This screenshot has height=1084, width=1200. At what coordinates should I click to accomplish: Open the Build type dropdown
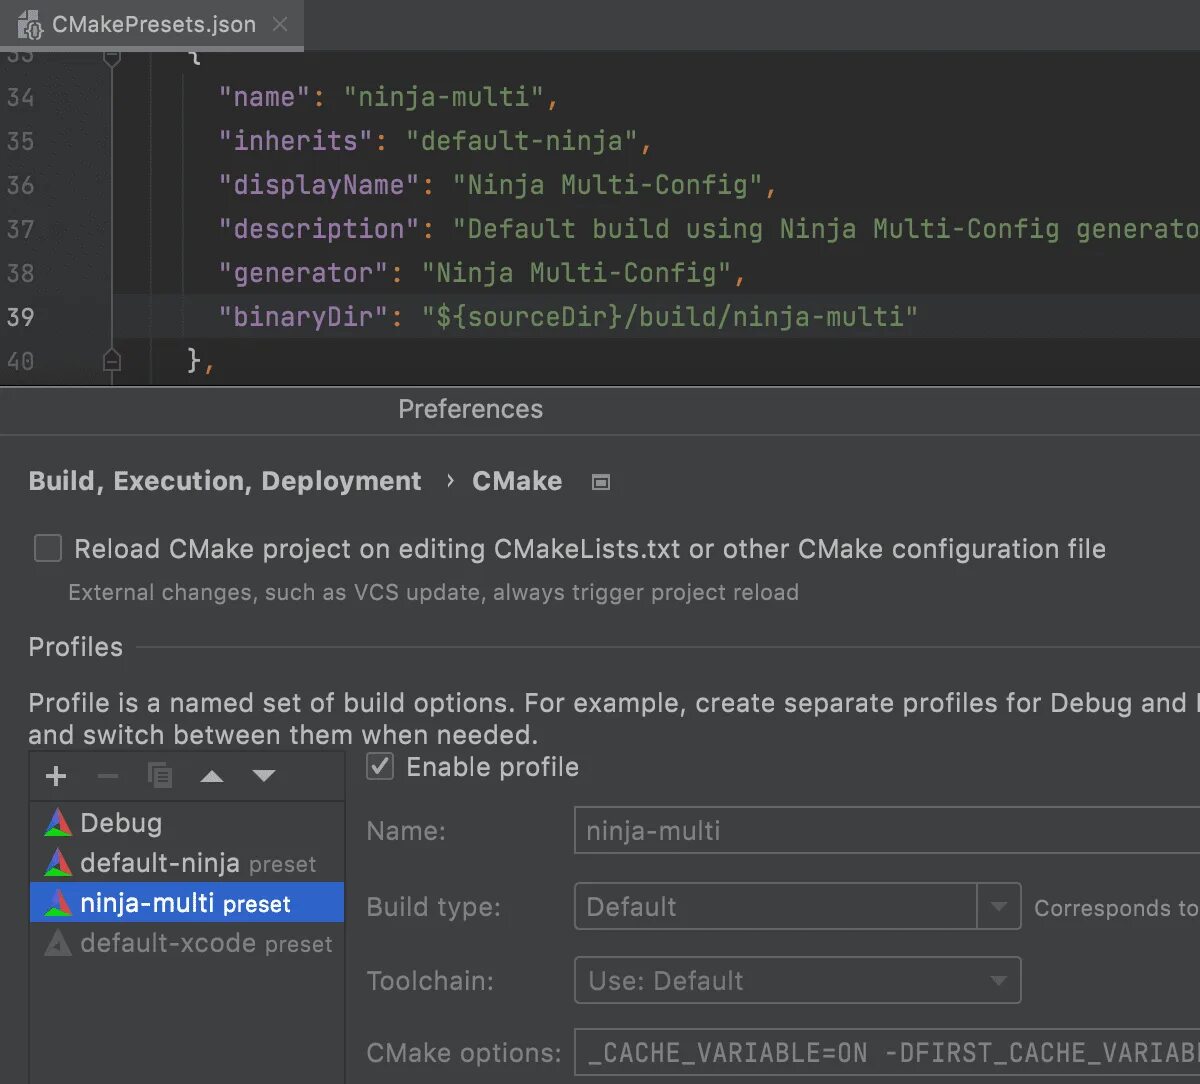pos(998,907)
